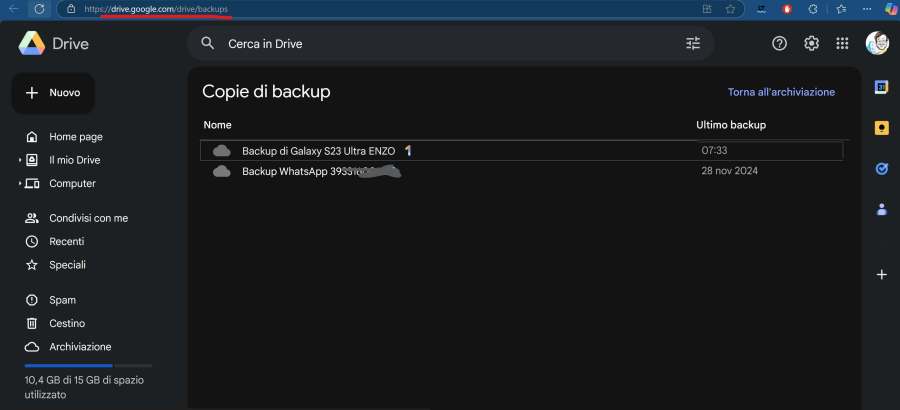900x410 pixels.
Task: Open Drive settings gear icon
Action: 812,44
